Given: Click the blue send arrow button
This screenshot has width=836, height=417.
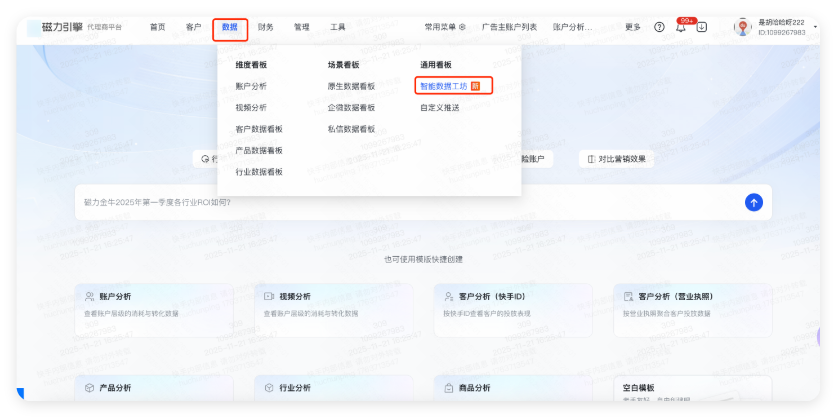Looking at the screenshot, I should point(753,202).
